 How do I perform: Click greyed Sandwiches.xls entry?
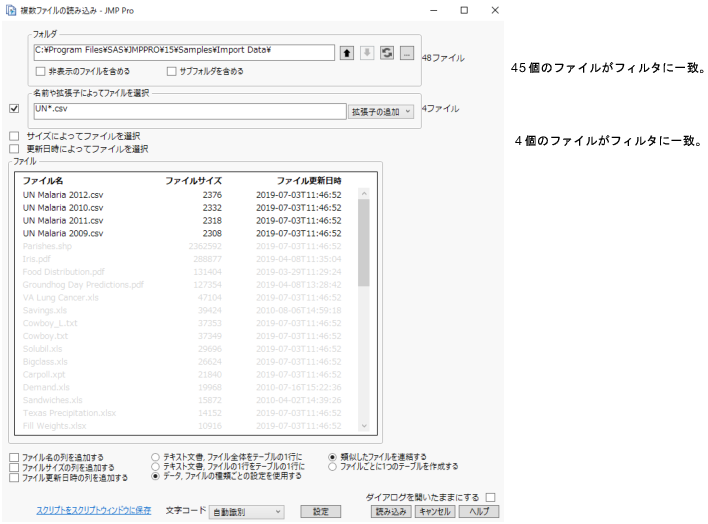(53, 400)
